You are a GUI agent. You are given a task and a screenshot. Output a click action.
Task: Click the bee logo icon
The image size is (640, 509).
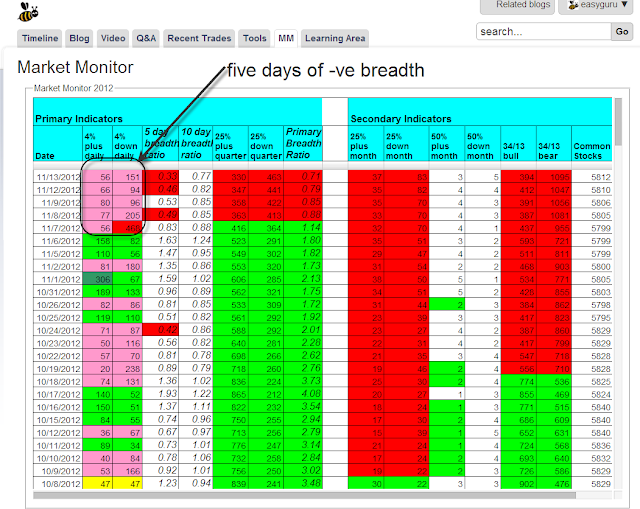tap(28, 12)
